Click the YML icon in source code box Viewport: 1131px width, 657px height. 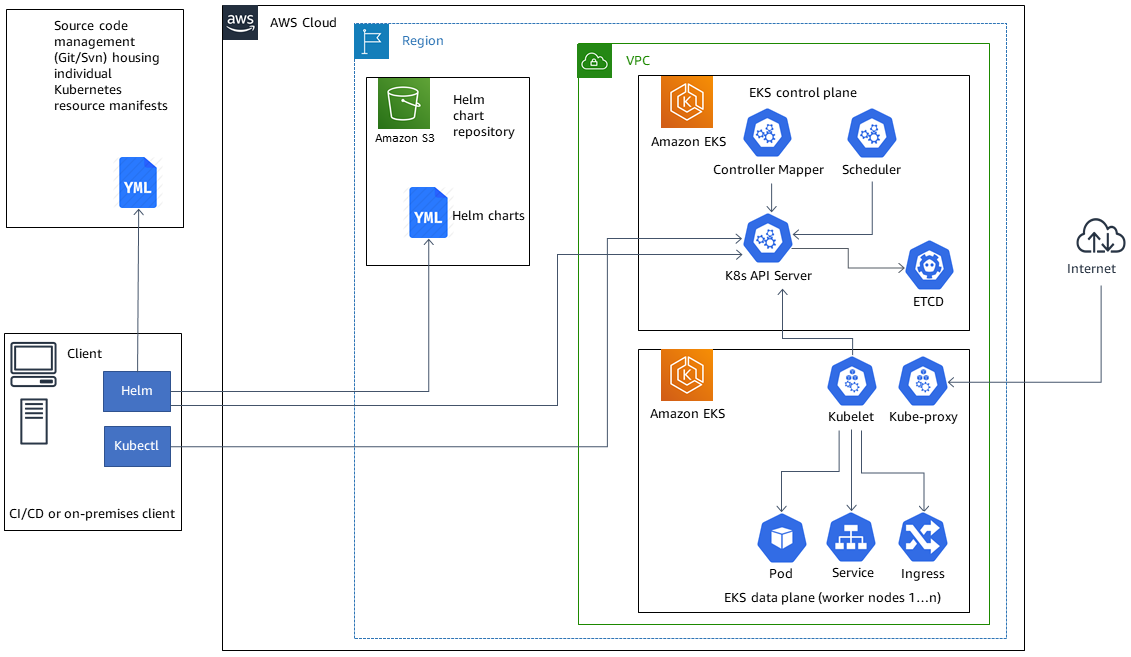pos(137,183)
